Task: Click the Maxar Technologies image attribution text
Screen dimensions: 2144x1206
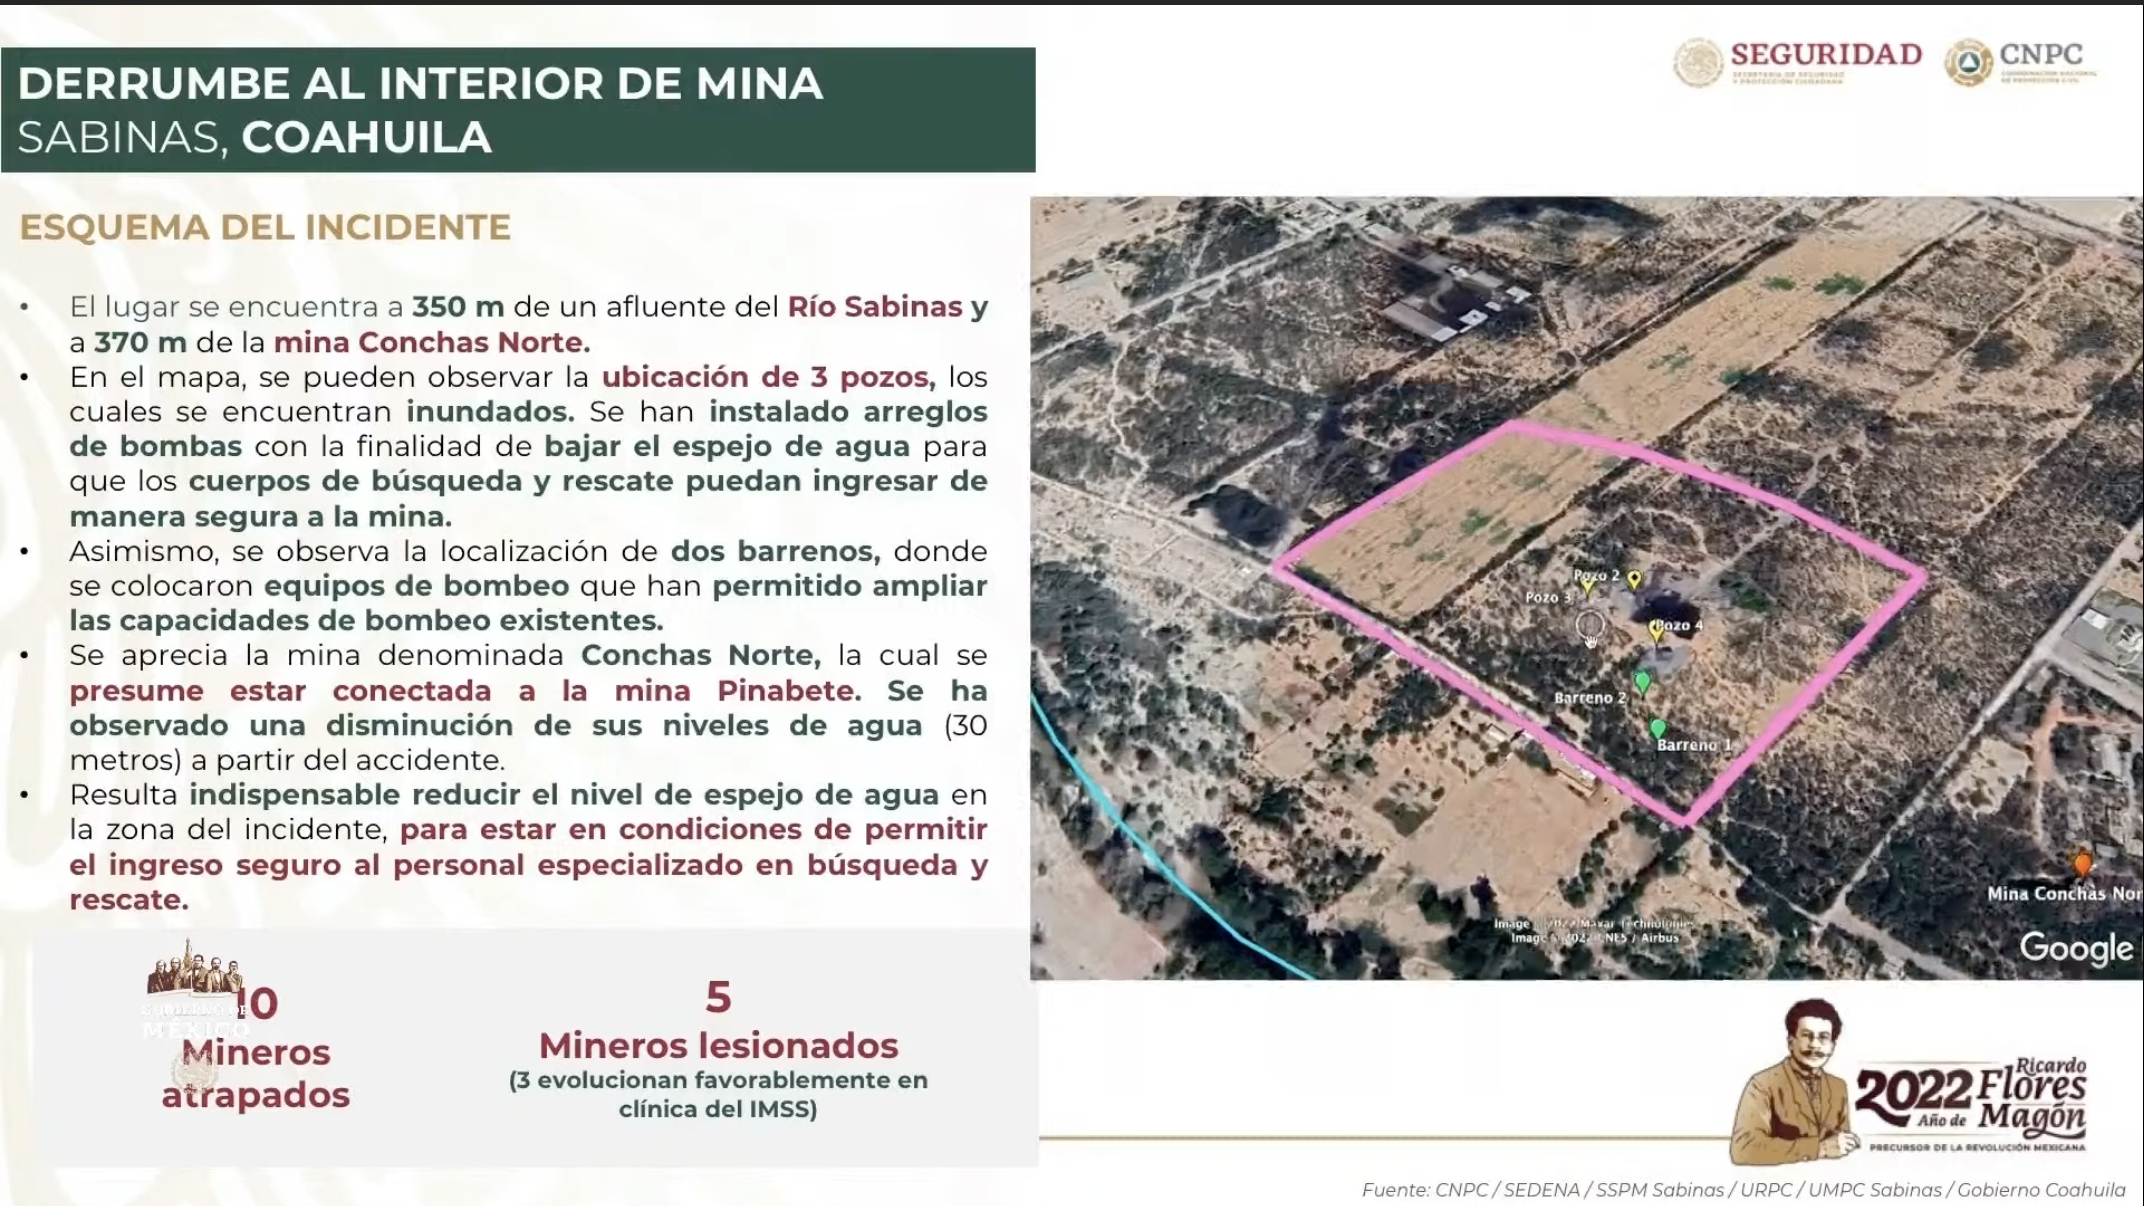Action: [x=1594, y=924]
